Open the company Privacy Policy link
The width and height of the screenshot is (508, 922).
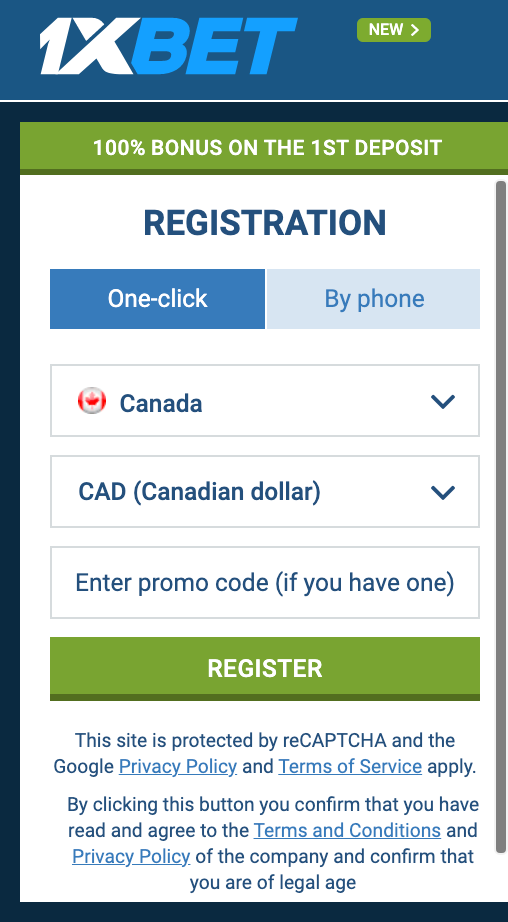click(x=131, y=856)
